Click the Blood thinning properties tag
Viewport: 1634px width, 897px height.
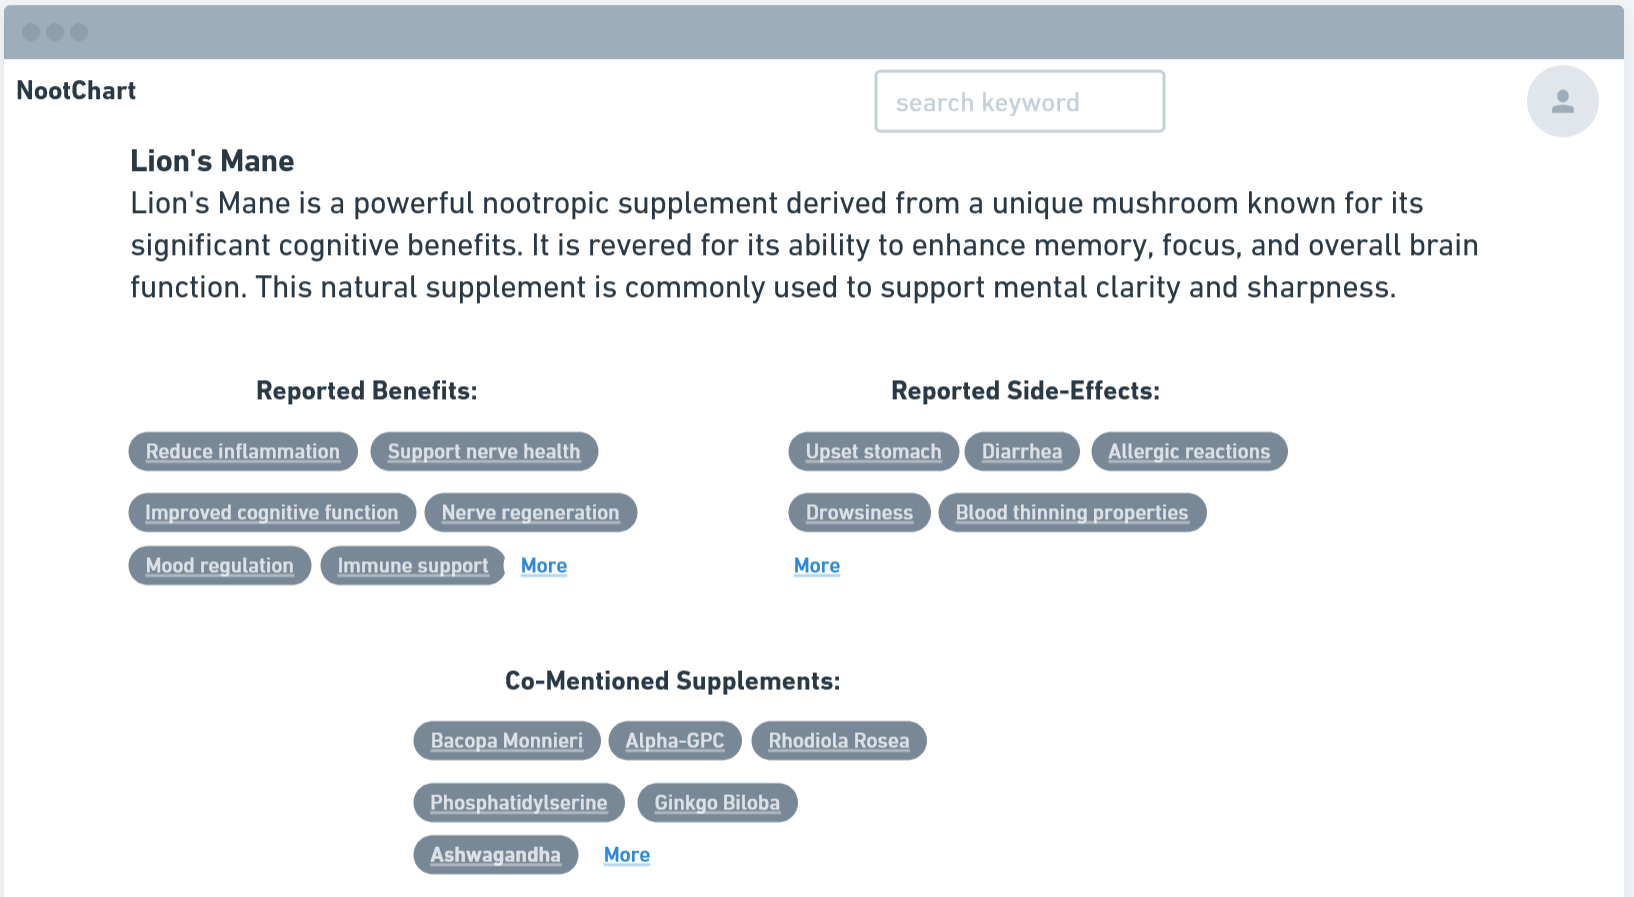[1072, 512]
